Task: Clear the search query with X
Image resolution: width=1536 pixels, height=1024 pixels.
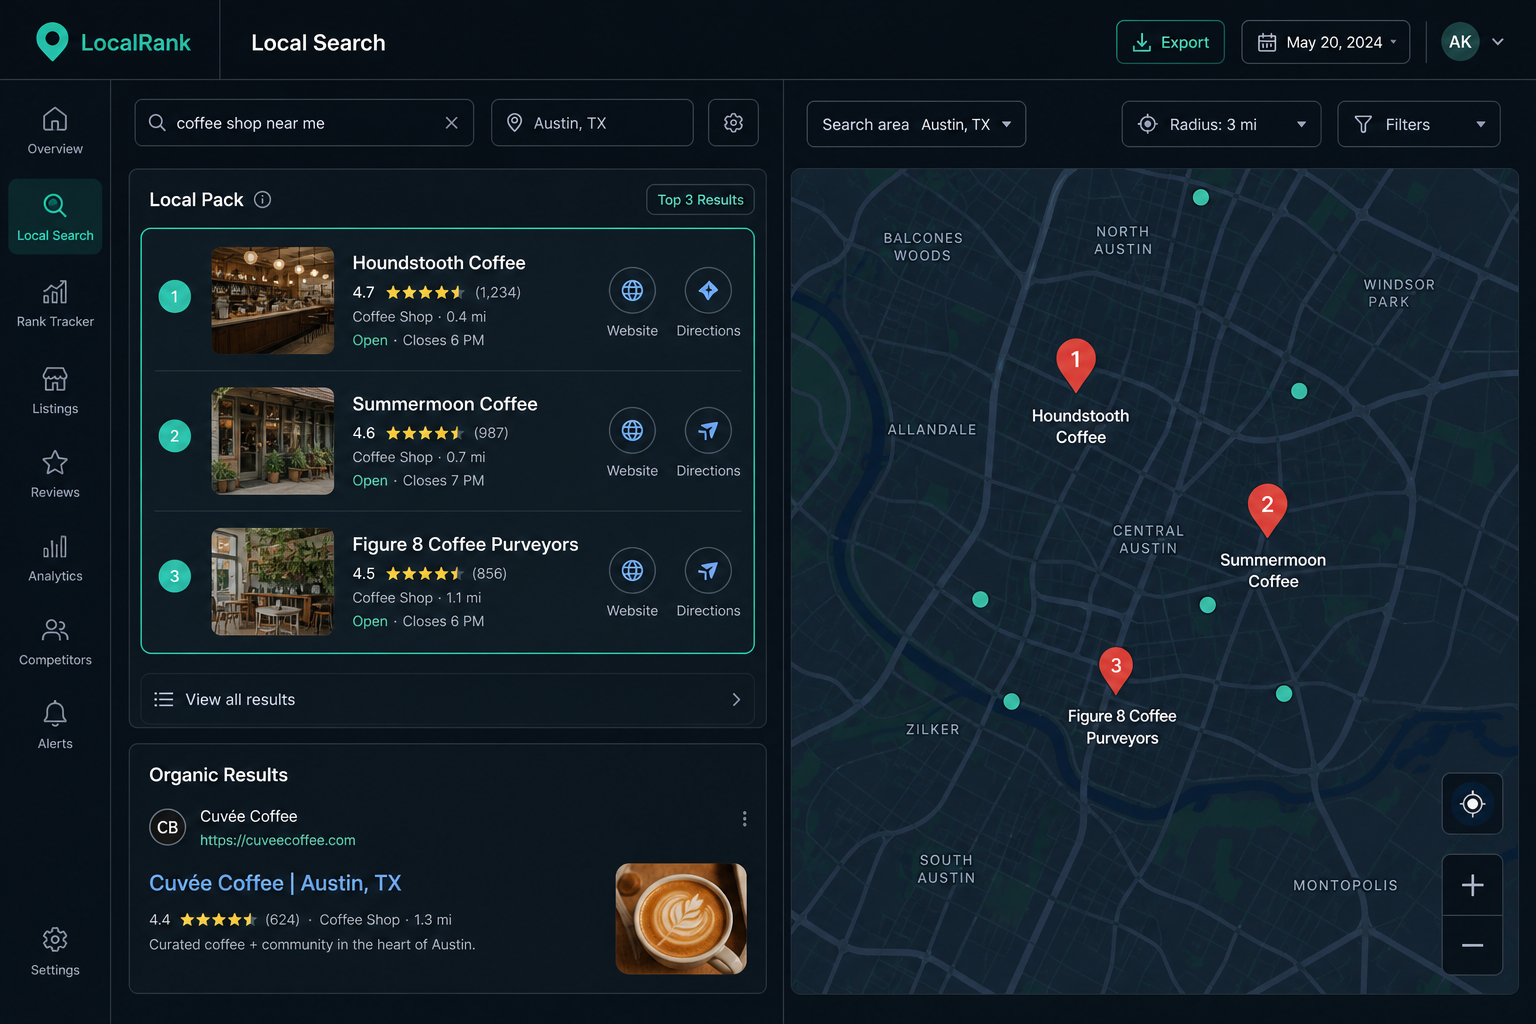Action: click(x=451, y=123)
